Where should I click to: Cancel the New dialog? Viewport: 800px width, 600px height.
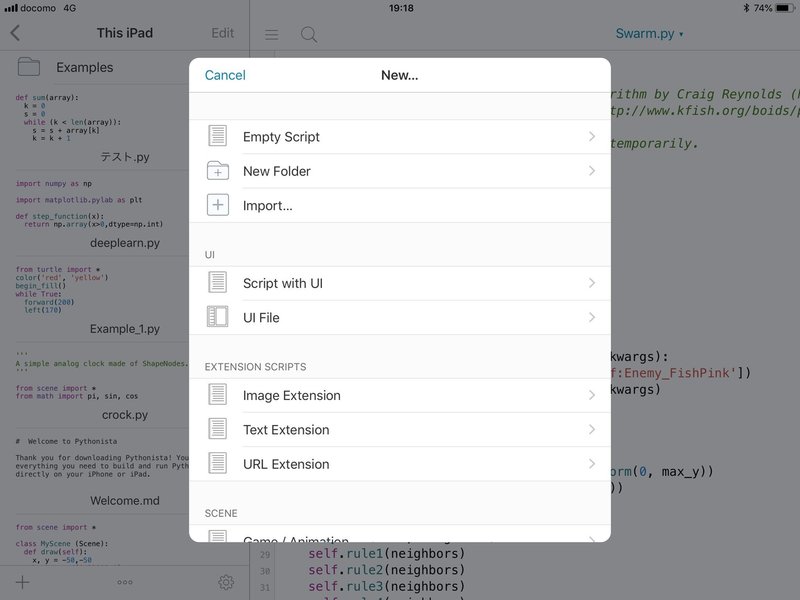pyautogui.click(x=225, y=75)
